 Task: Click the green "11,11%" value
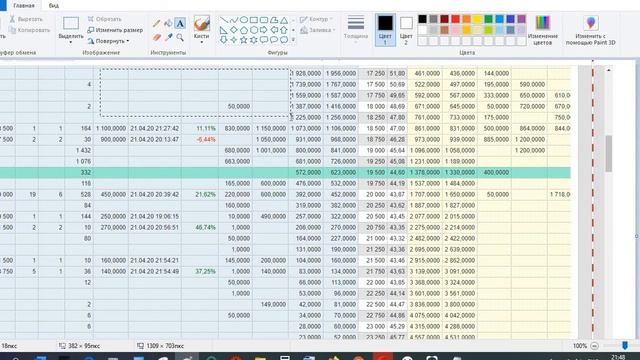coord(206,128)
